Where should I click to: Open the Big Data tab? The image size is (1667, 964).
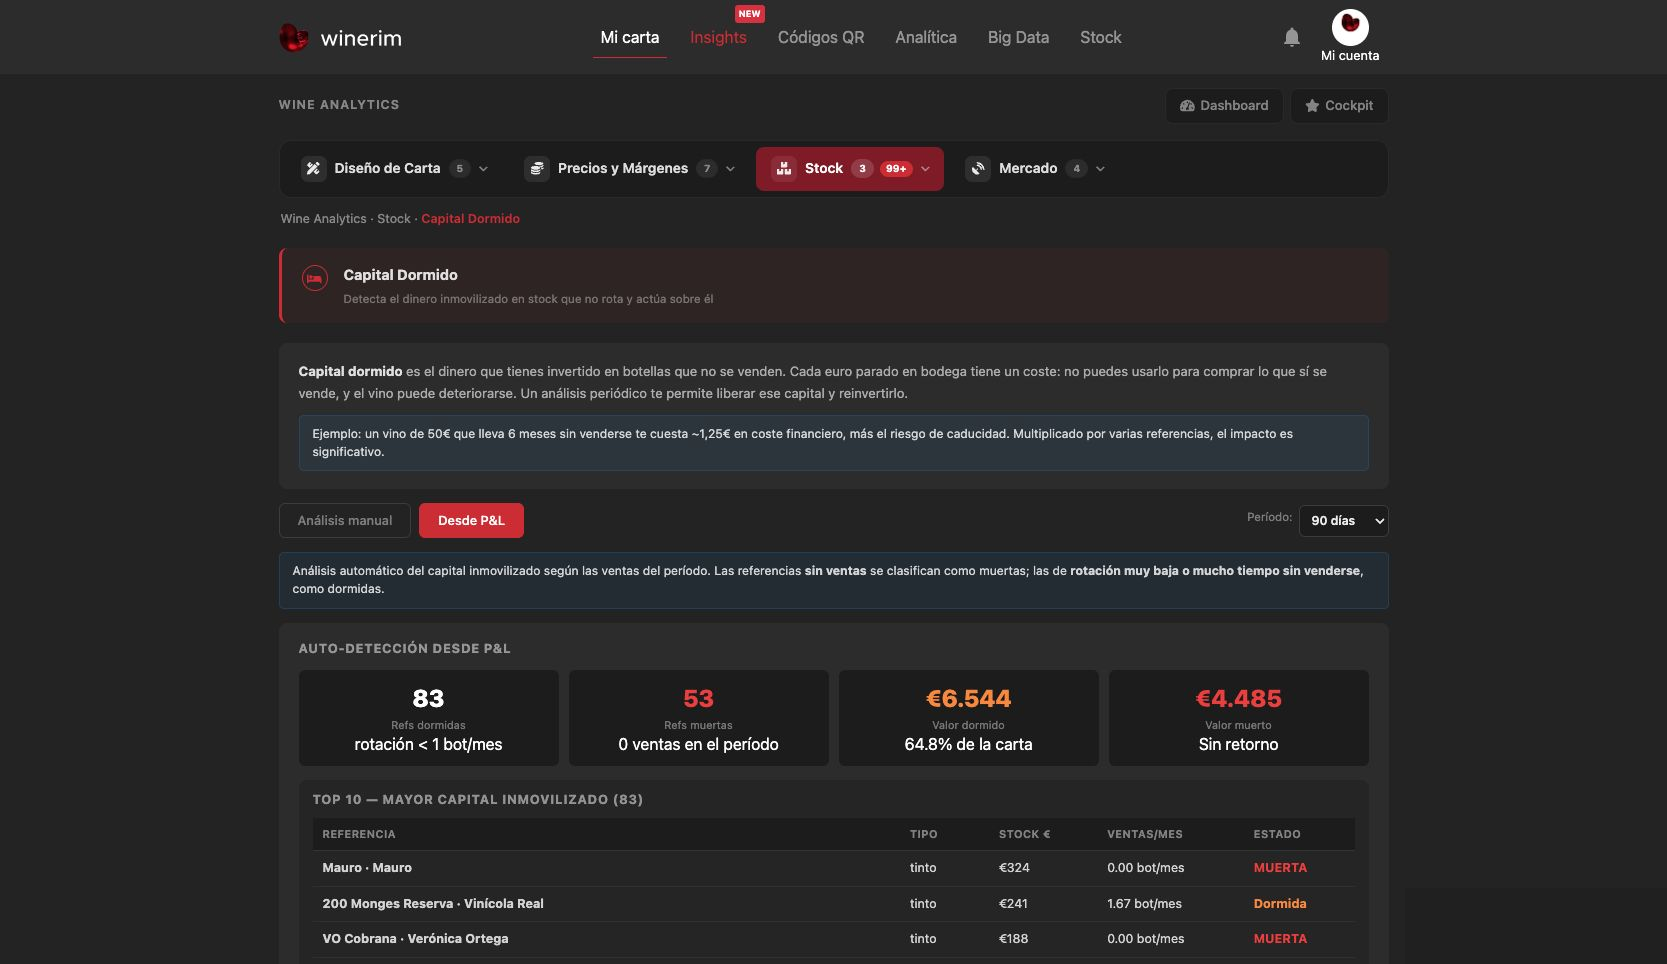coord(1018,38)
